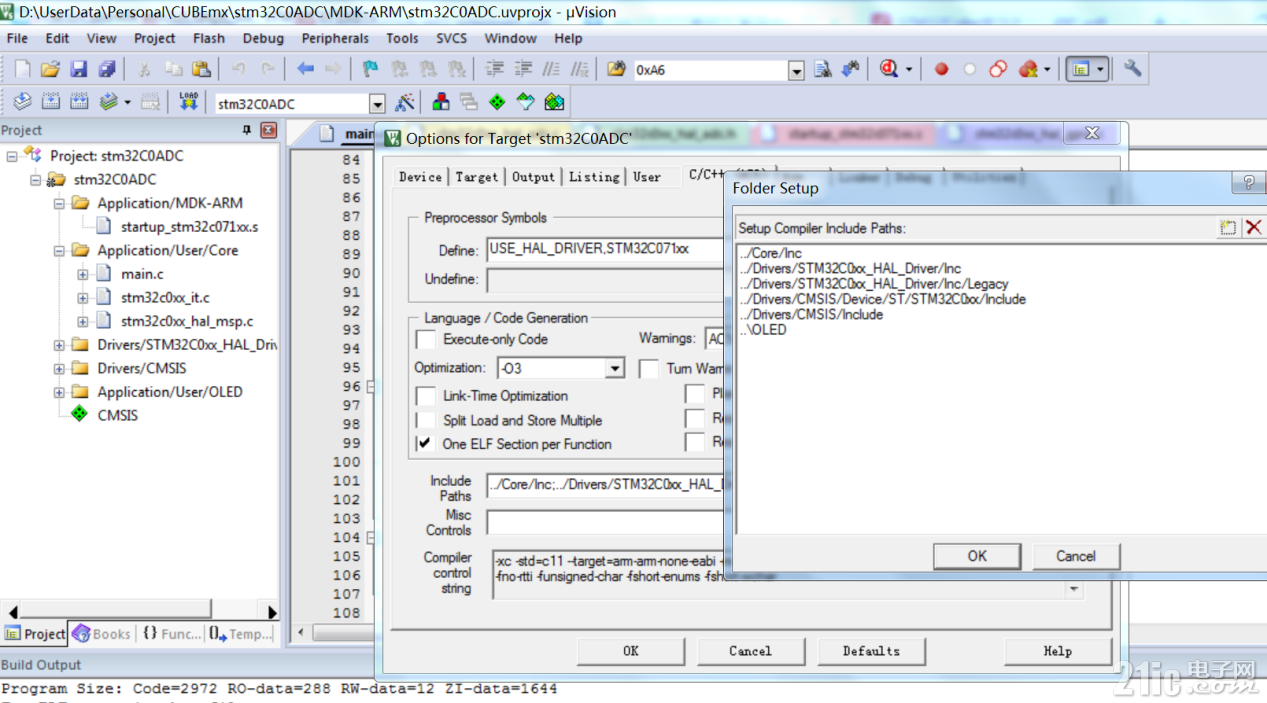Image resolution: width=1267 pixels, height=703 pixels.
Task: Open the Configuration wrench icon
Action: point(1132,69)
